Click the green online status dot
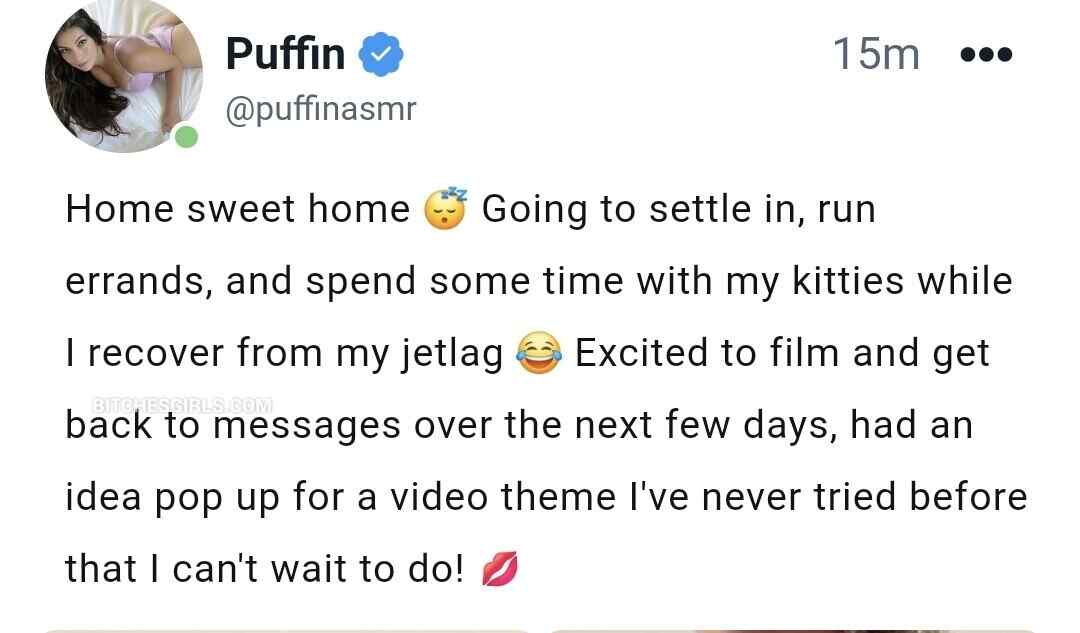Screen dimensions: 1080x633 186,137
